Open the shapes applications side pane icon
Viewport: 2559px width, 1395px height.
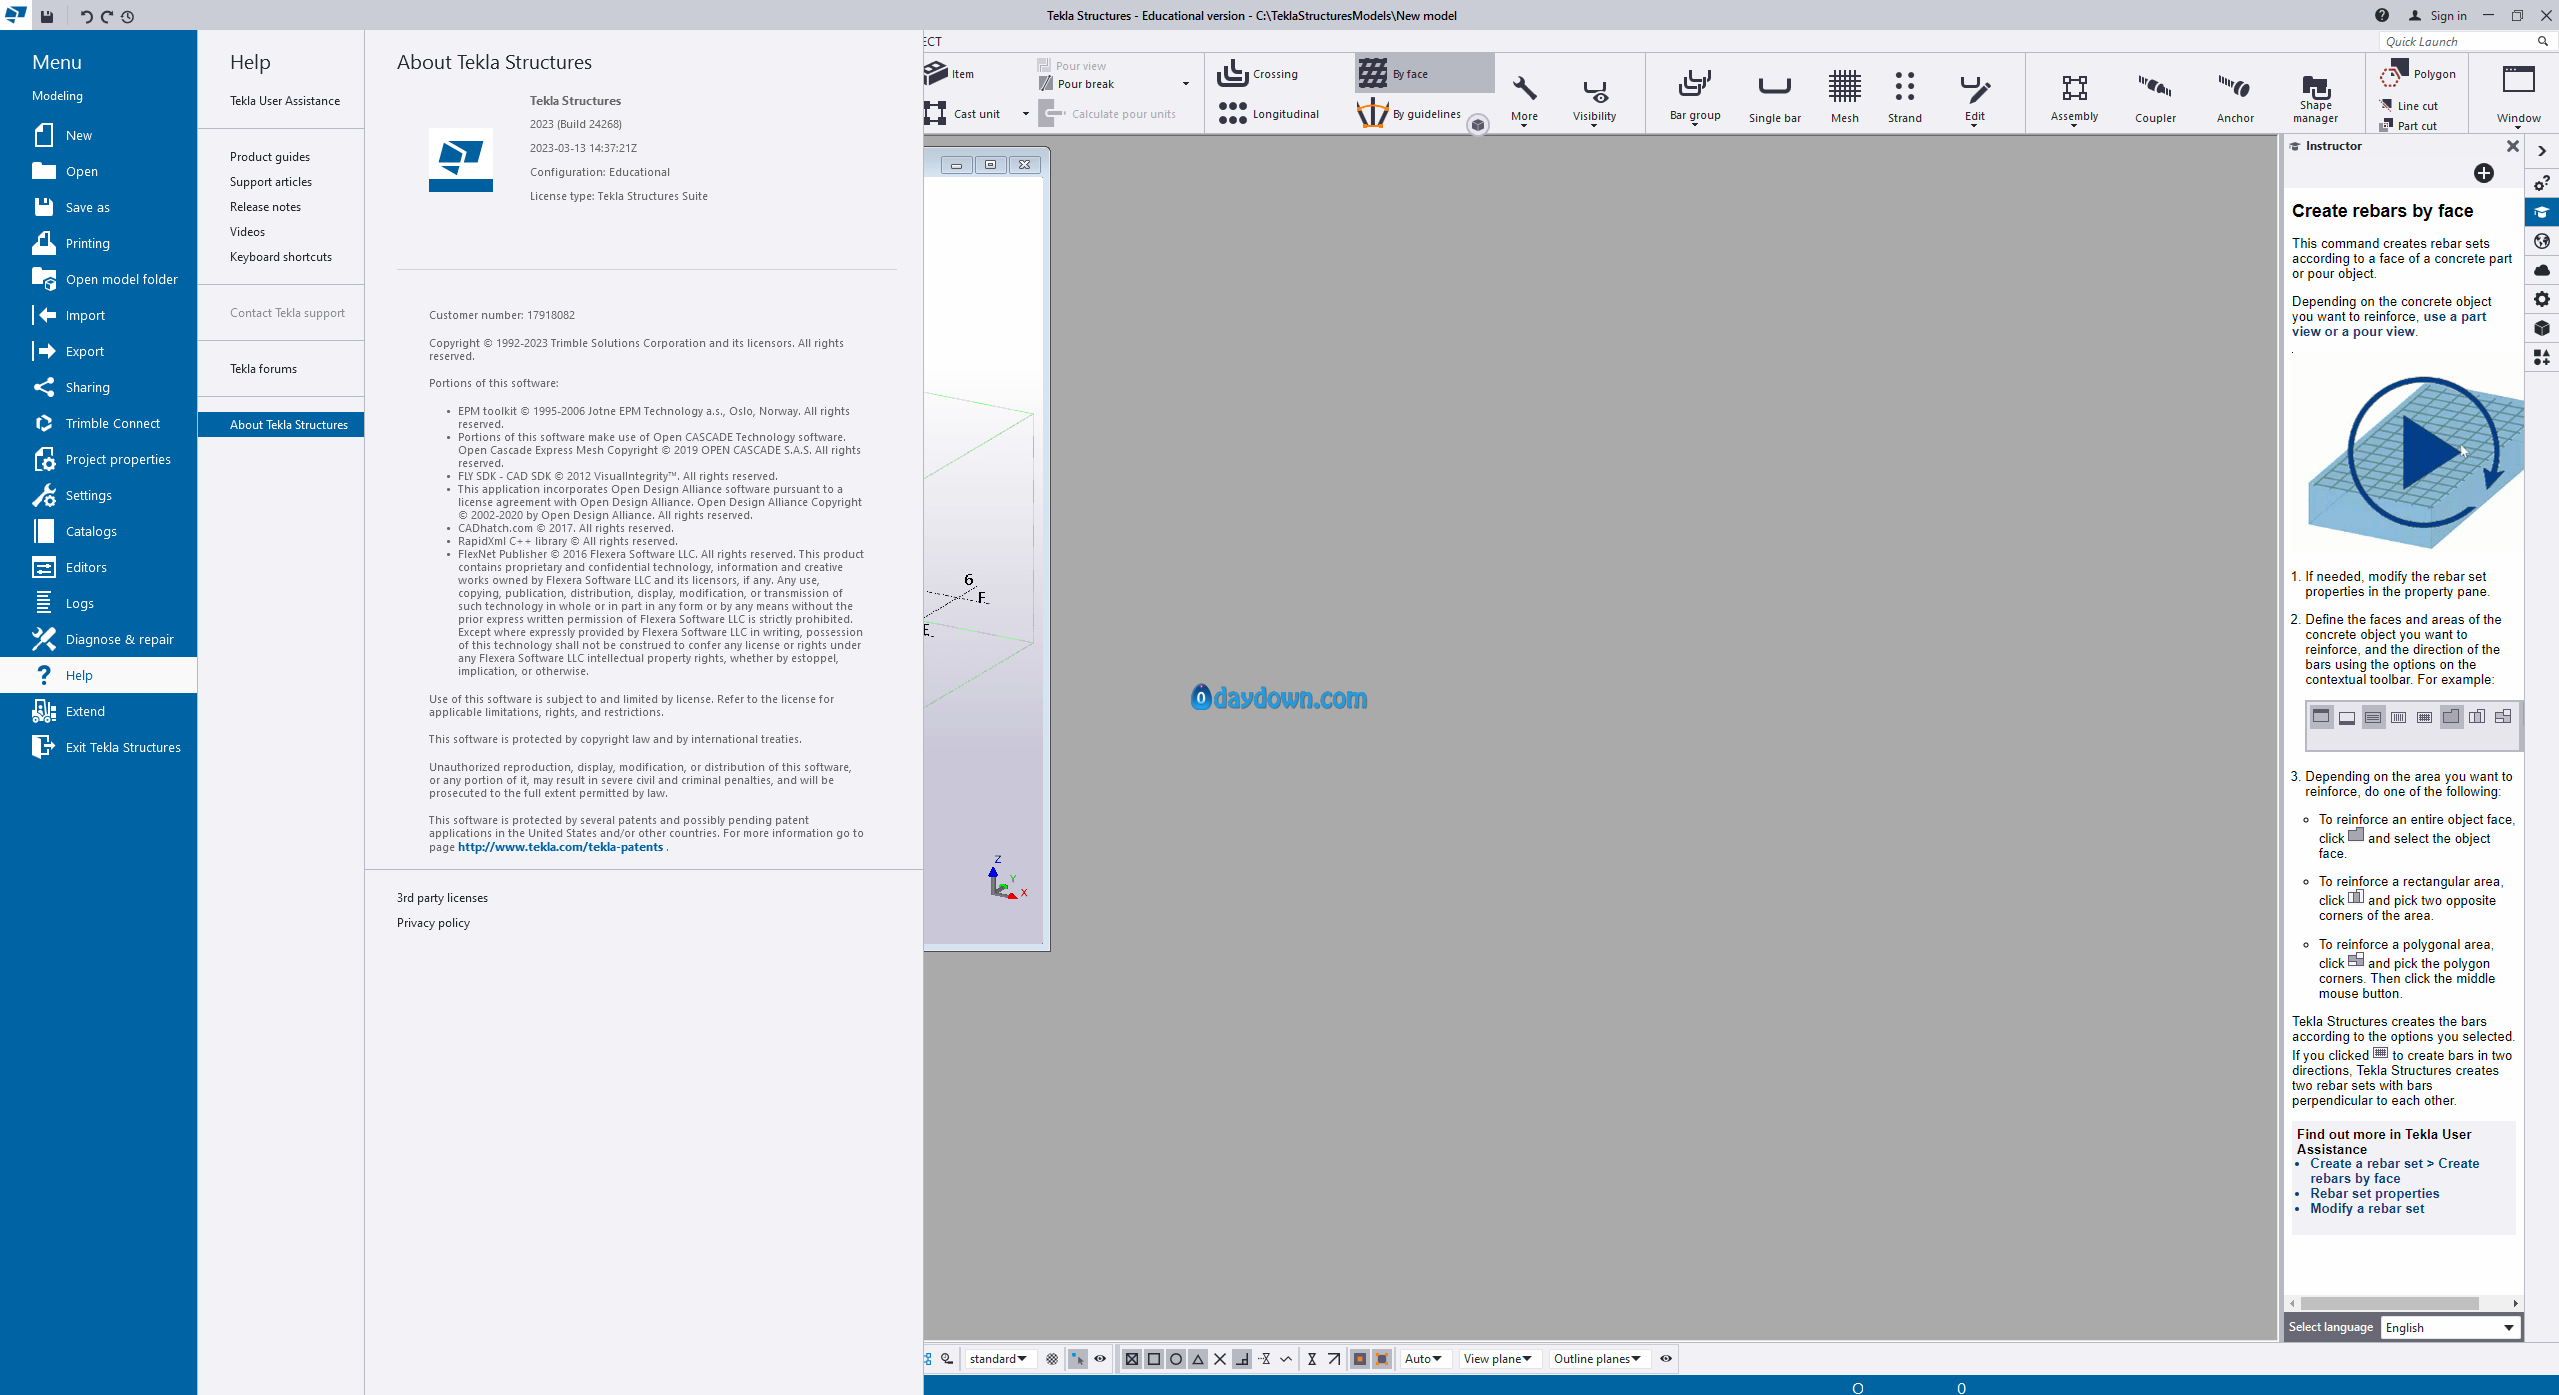(x=2542, y=357)
